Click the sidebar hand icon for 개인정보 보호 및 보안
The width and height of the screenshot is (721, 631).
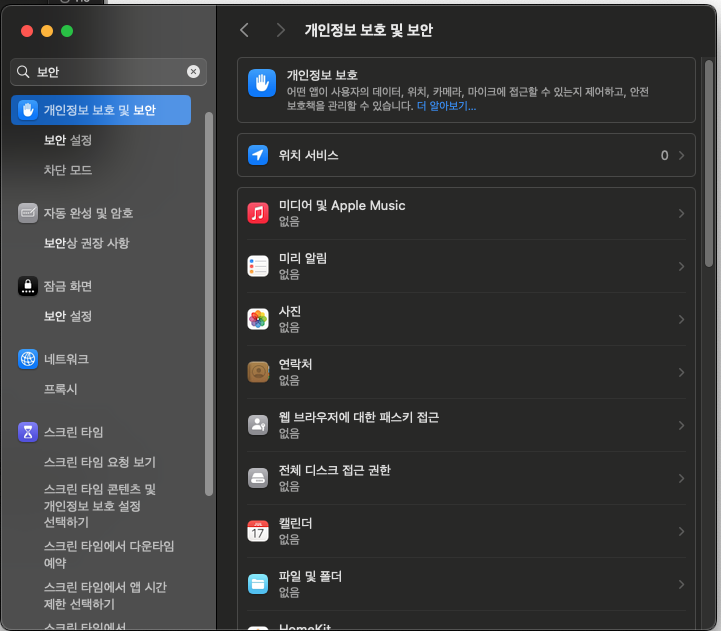(x=28, y=110)
